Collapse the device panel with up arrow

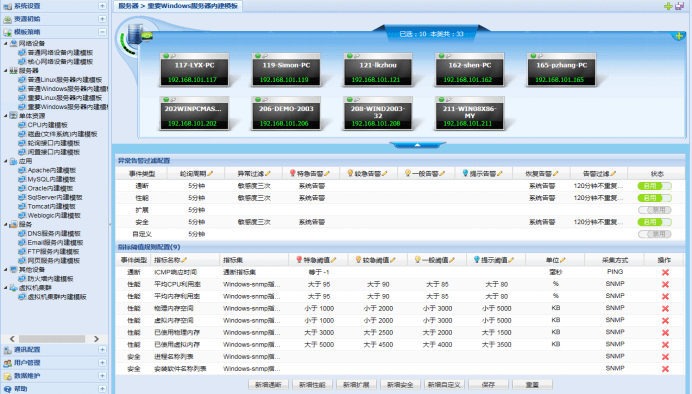(x=417, y=145)
